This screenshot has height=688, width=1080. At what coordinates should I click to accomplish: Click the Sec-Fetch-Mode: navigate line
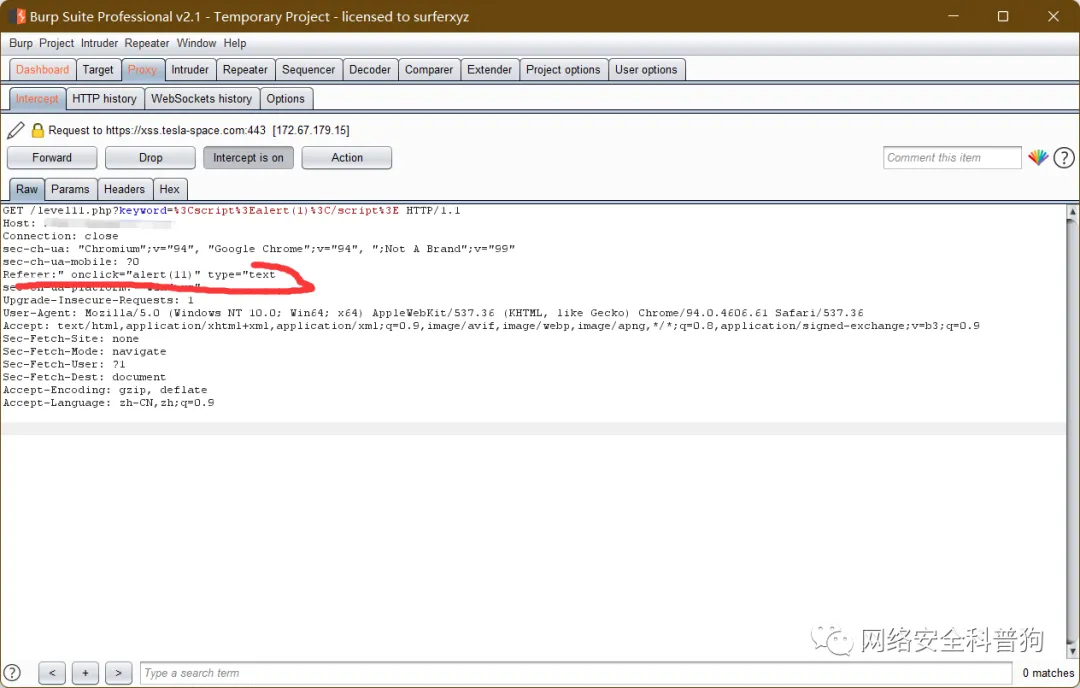pyautogui.click(x=85, y=352)
